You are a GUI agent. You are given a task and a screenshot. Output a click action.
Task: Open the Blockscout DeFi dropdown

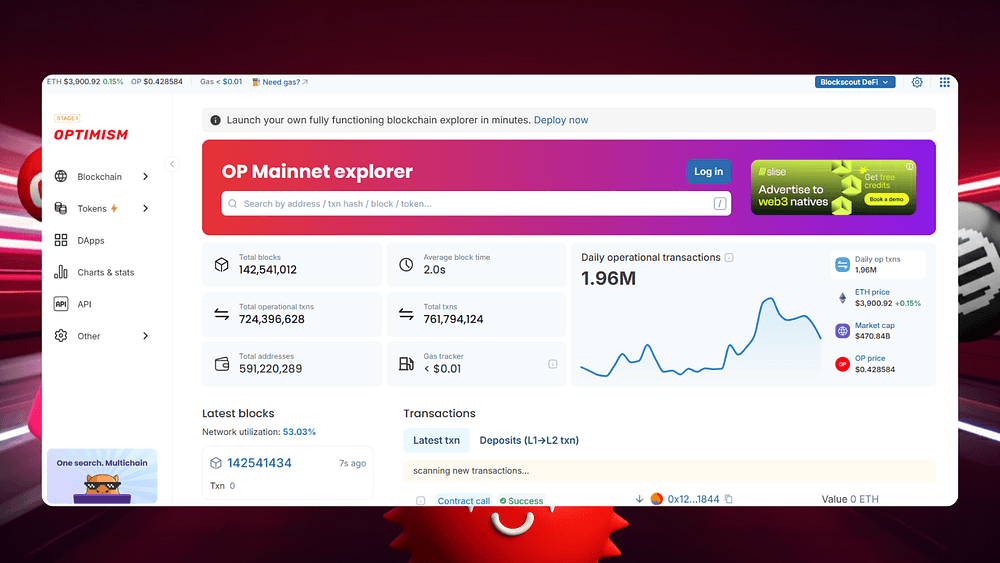click(855, 82)
